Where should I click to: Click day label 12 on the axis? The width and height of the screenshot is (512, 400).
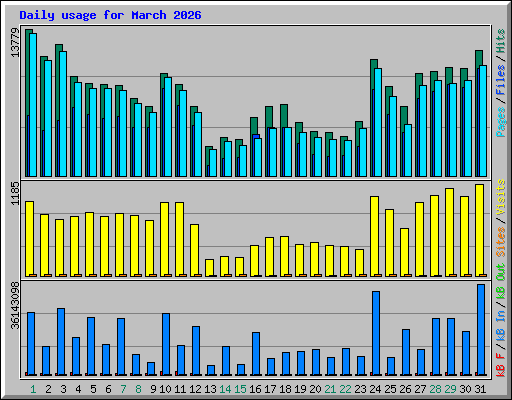point(195,389)
